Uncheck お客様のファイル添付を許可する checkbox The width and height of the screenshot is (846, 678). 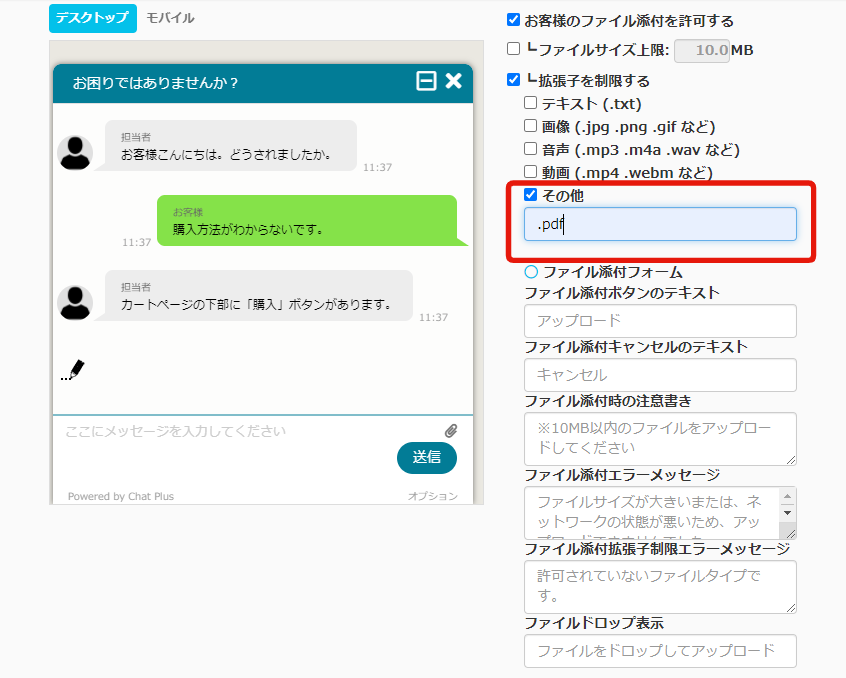(x=514, y=20)
